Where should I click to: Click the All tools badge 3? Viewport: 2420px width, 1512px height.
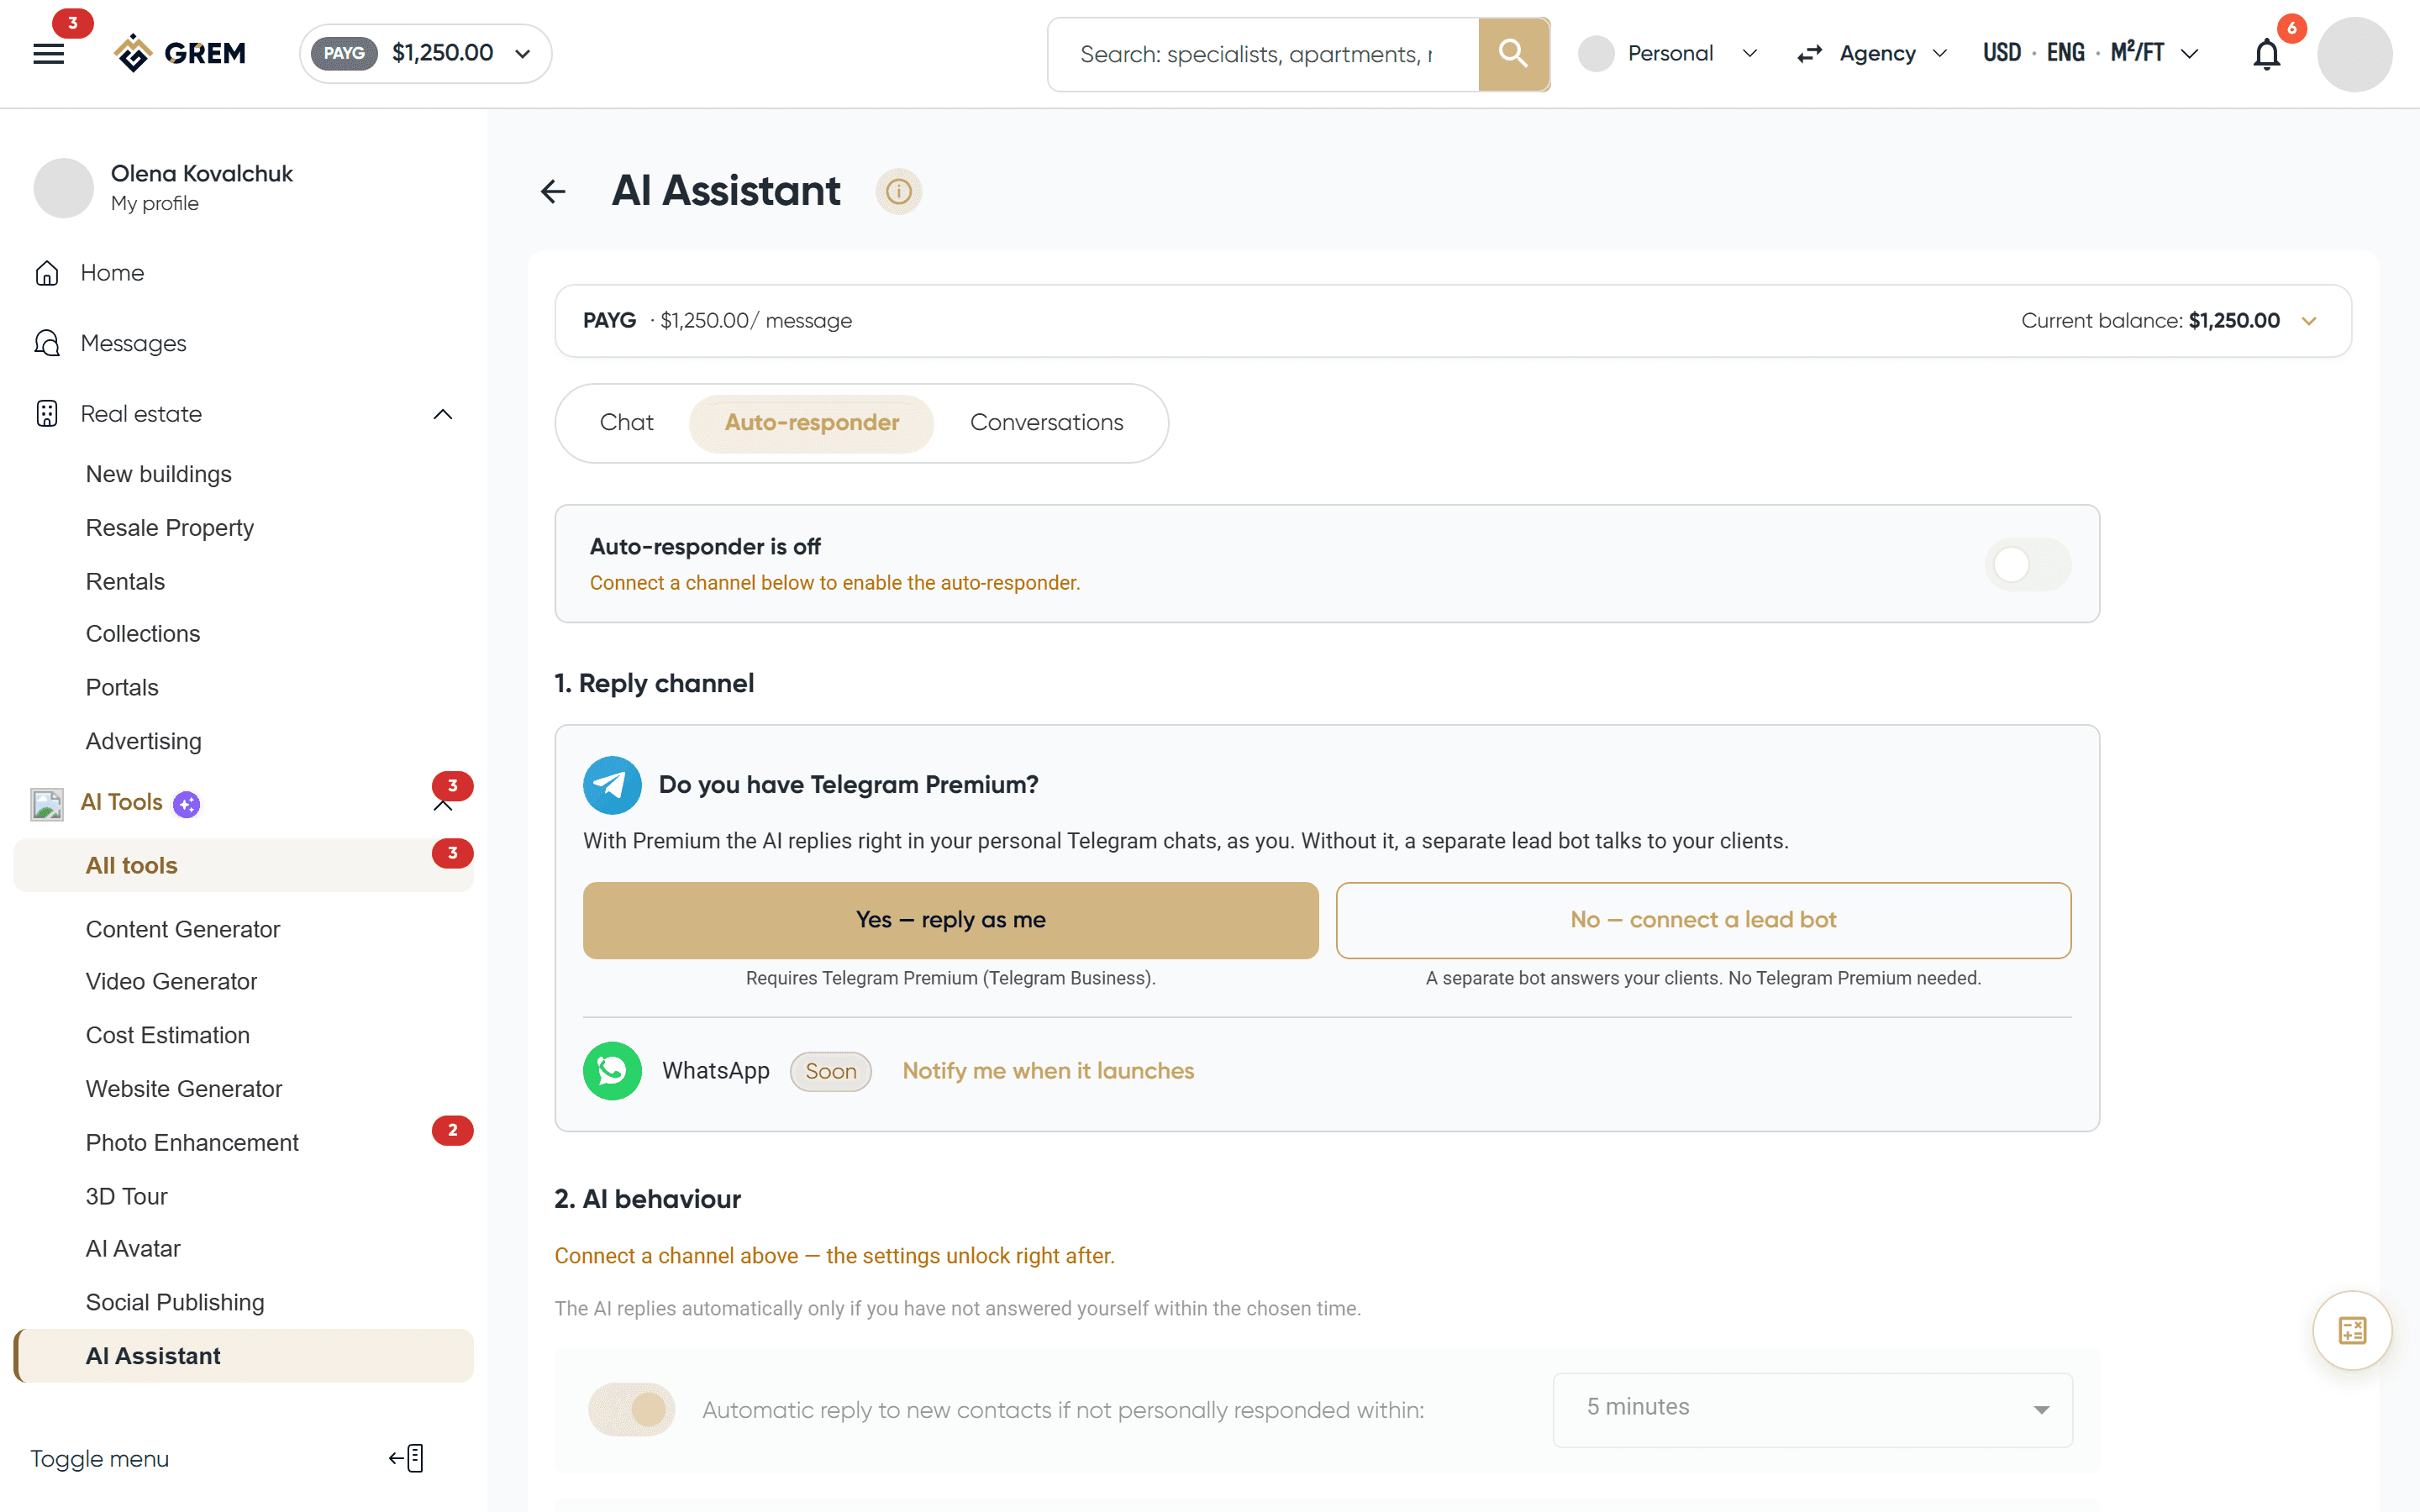coord(452,853)
